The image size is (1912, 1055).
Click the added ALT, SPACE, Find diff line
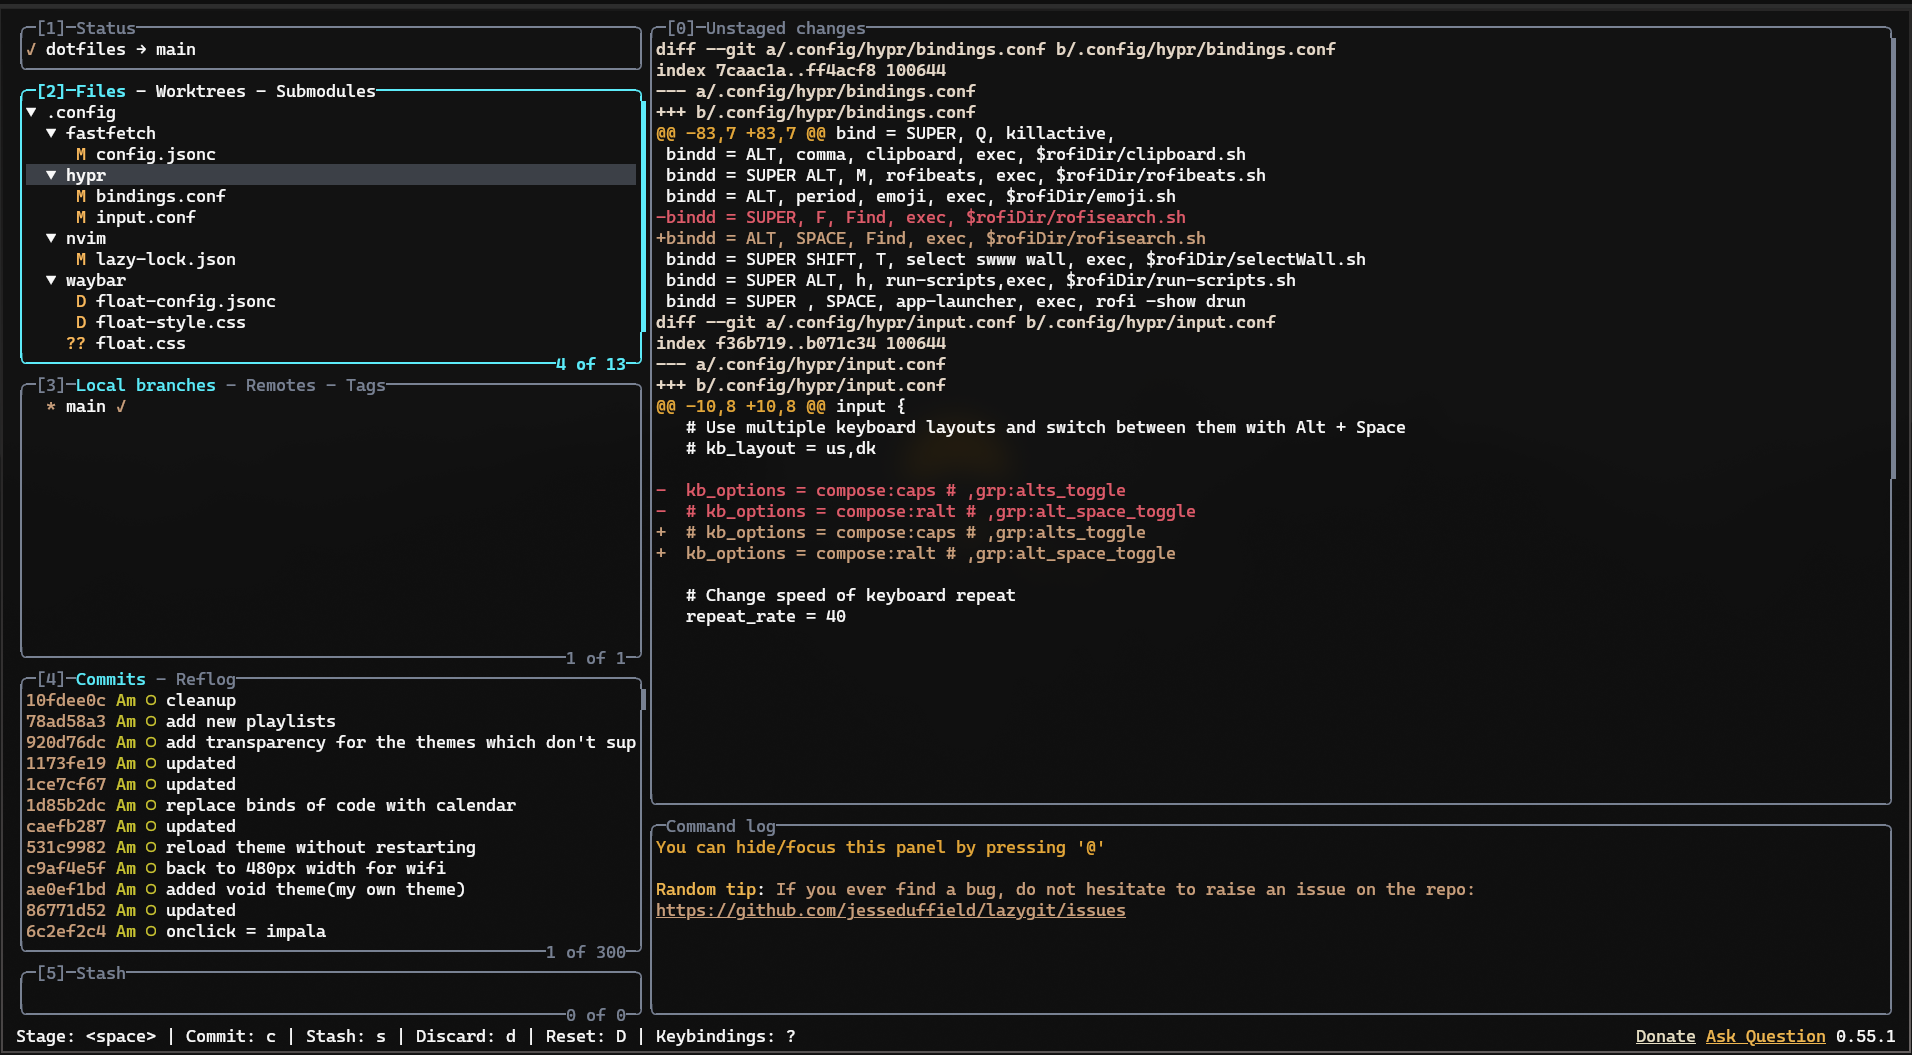point(931,238)
